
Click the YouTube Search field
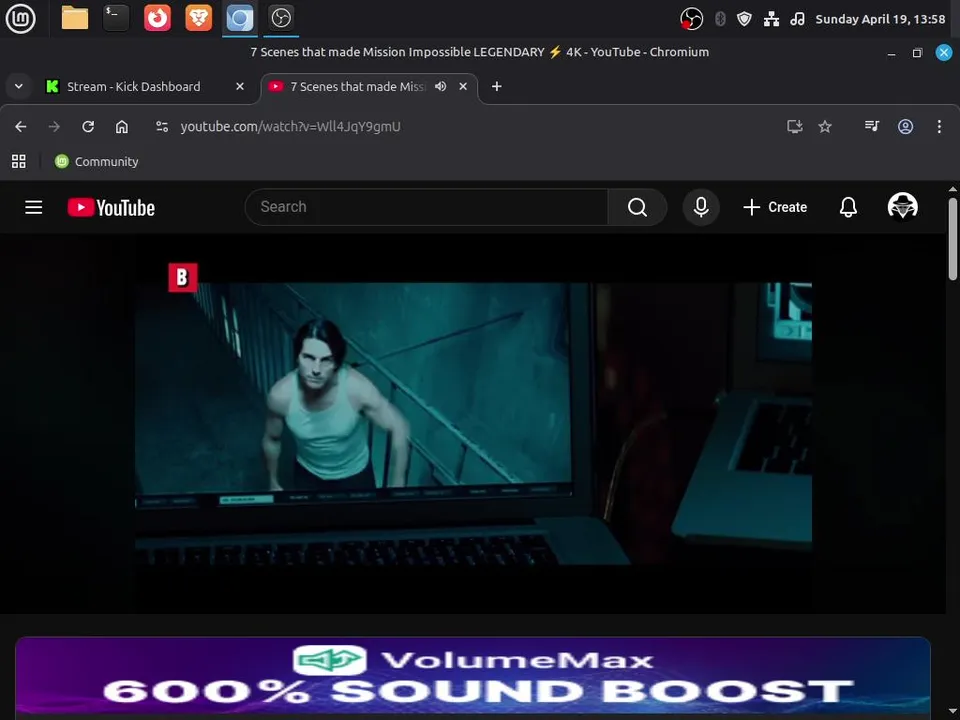426,207
